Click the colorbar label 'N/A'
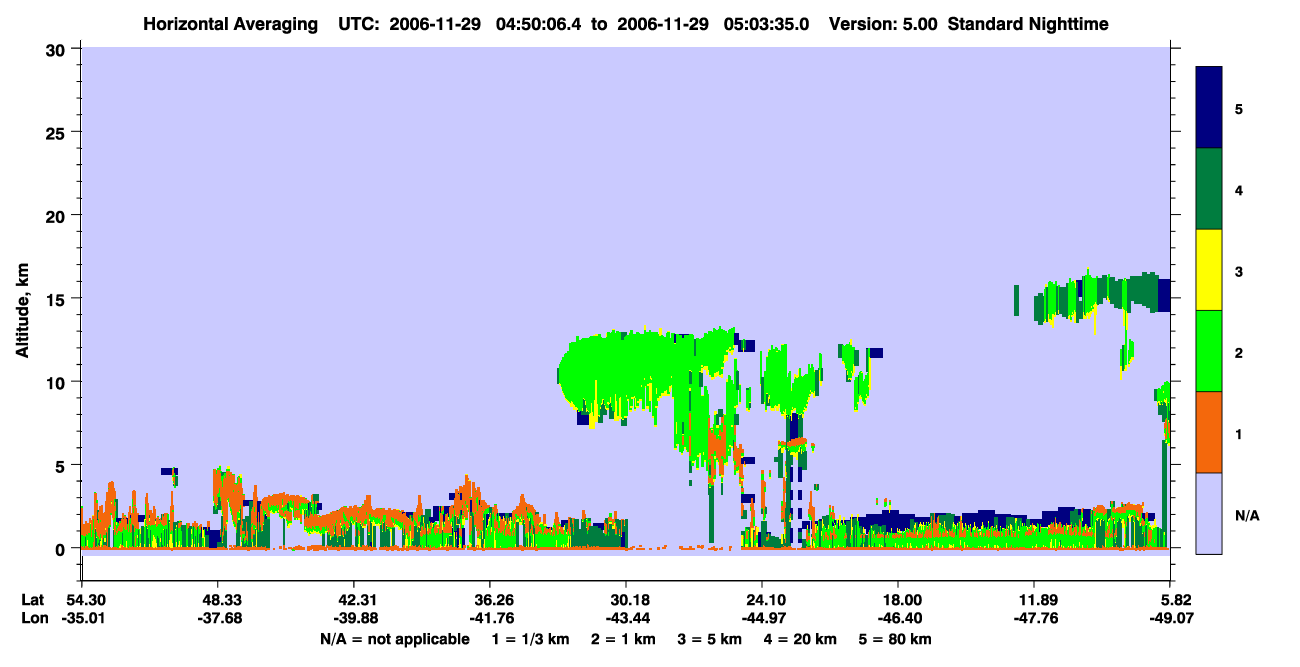 (x=1248, y=515)
